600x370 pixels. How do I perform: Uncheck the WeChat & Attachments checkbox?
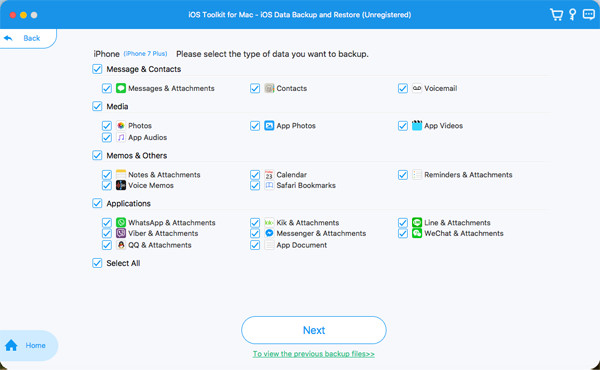coord(403,233)
